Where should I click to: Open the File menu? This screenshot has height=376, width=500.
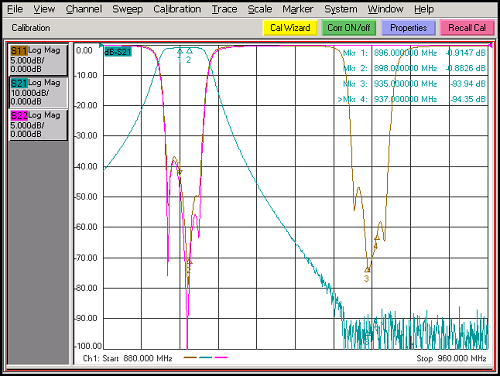point(15,9)
